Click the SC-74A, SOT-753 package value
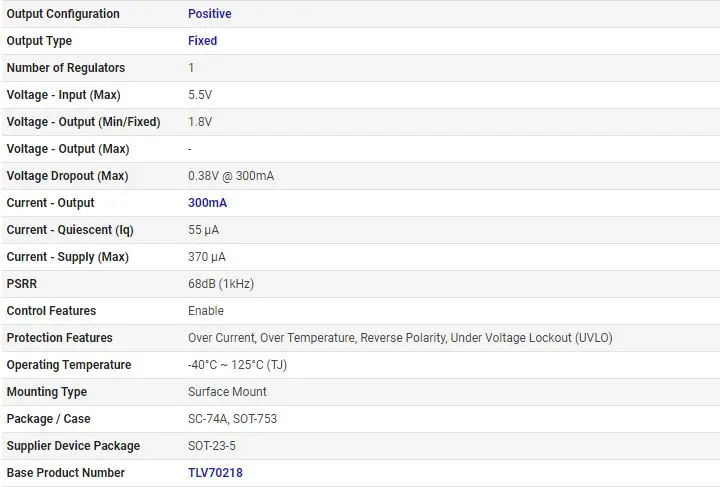 pyautogui.click(x=232, y=419)
